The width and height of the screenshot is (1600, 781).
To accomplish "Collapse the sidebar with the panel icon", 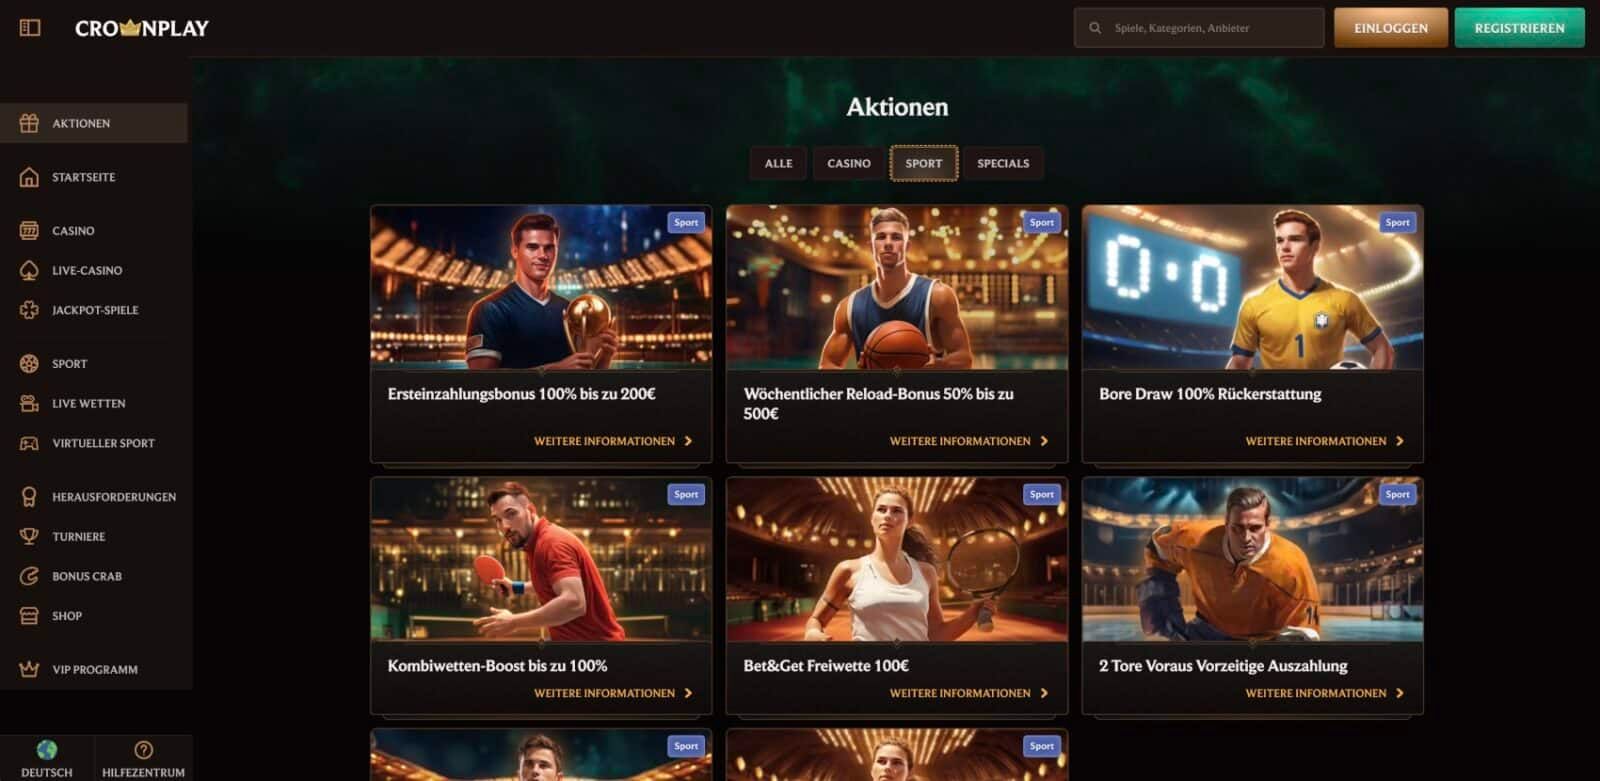I will pyautogui.click(x=30, y=28).
